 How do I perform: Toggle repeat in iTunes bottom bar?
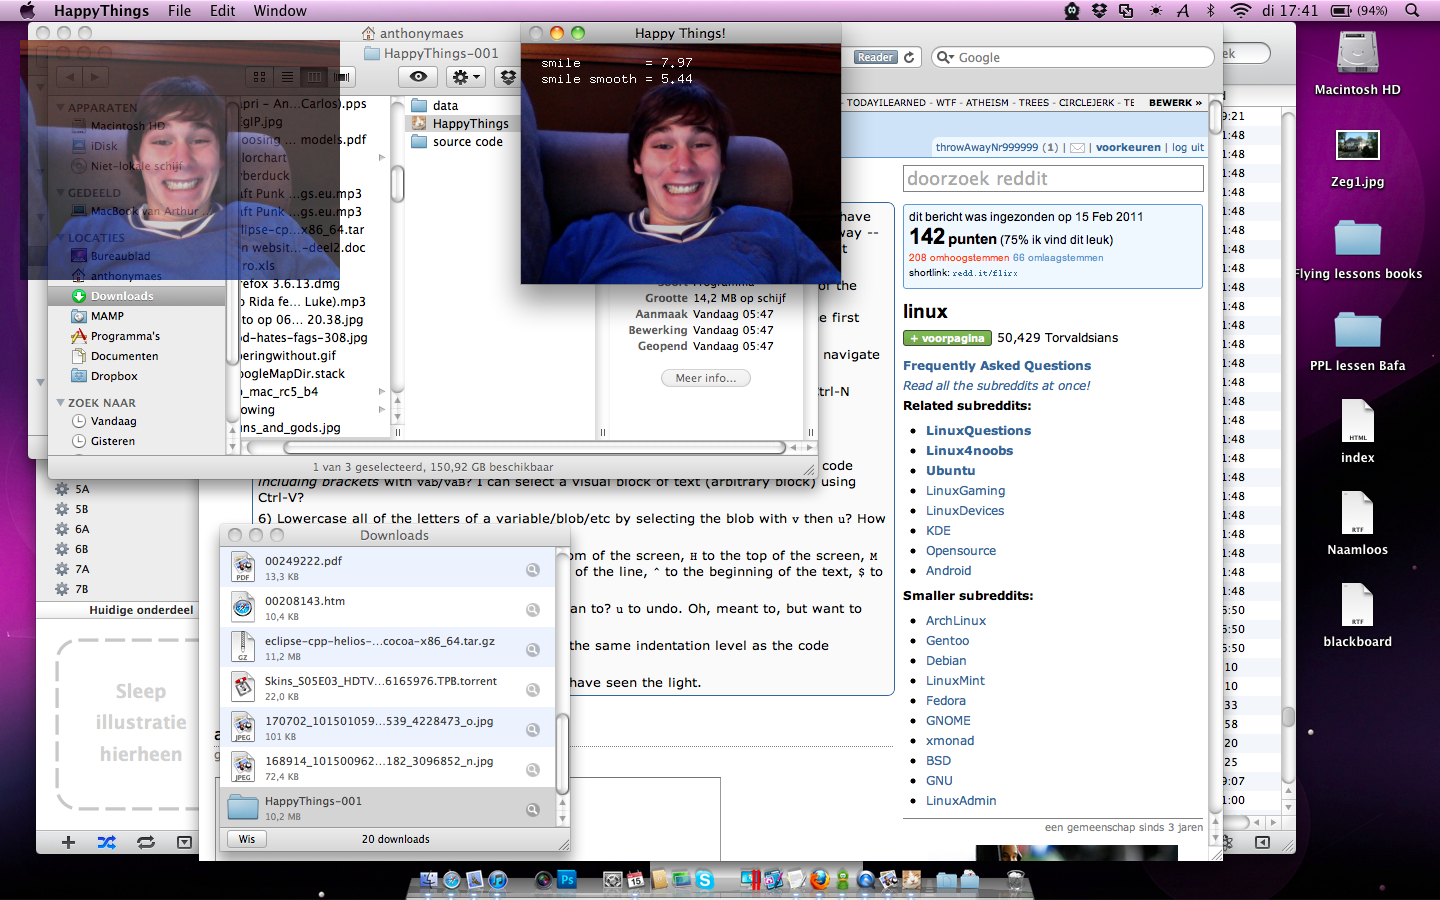click(146, 842)
